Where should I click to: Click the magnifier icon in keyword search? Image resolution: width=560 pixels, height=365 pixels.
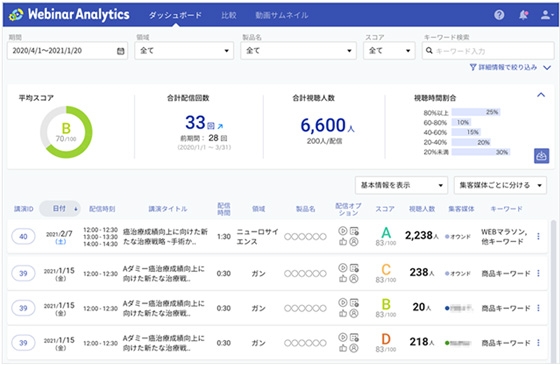pos(429,51)
